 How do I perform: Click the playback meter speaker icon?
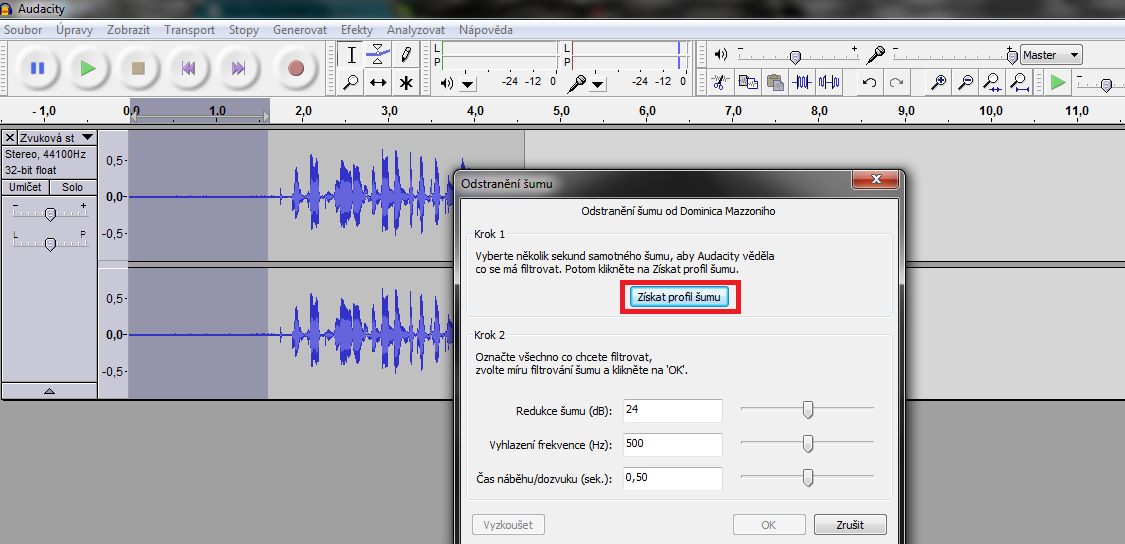click(447, 83)
